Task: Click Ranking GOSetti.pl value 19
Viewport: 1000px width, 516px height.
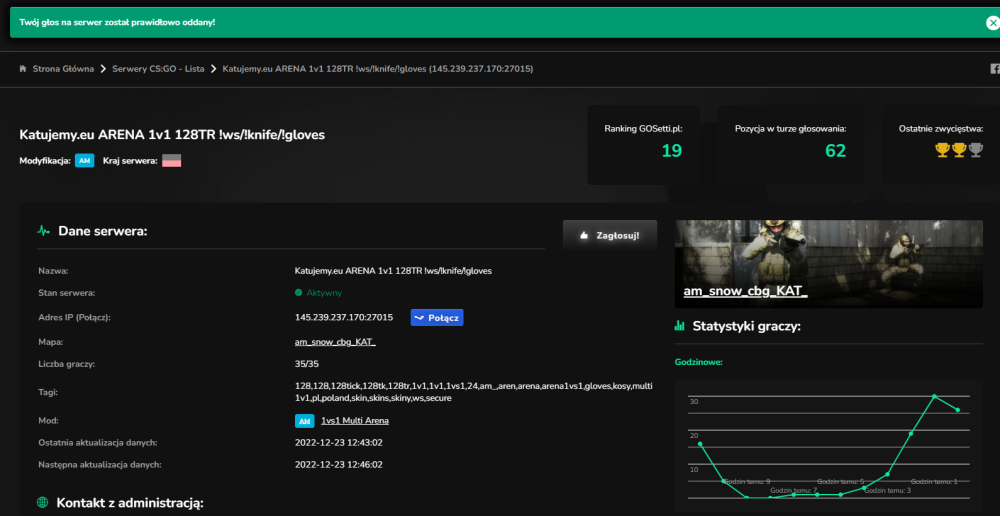Action: tap(672, 151)
